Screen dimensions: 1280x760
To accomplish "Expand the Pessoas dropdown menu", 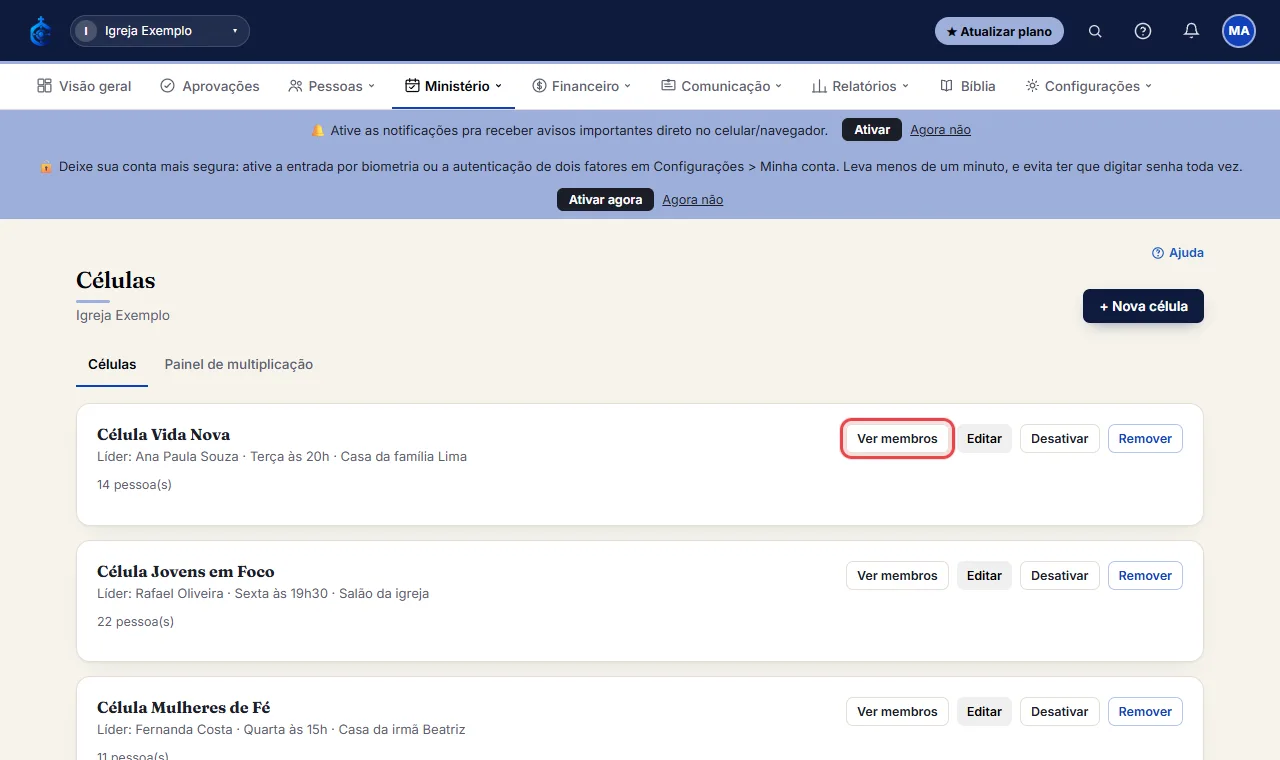I will click(x=331, y=86).
